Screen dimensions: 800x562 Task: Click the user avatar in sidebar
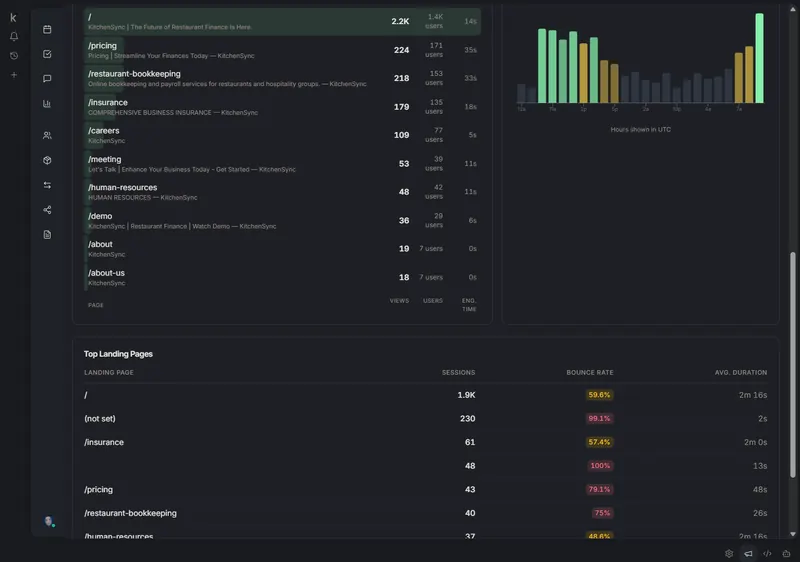tap(49, 521)
